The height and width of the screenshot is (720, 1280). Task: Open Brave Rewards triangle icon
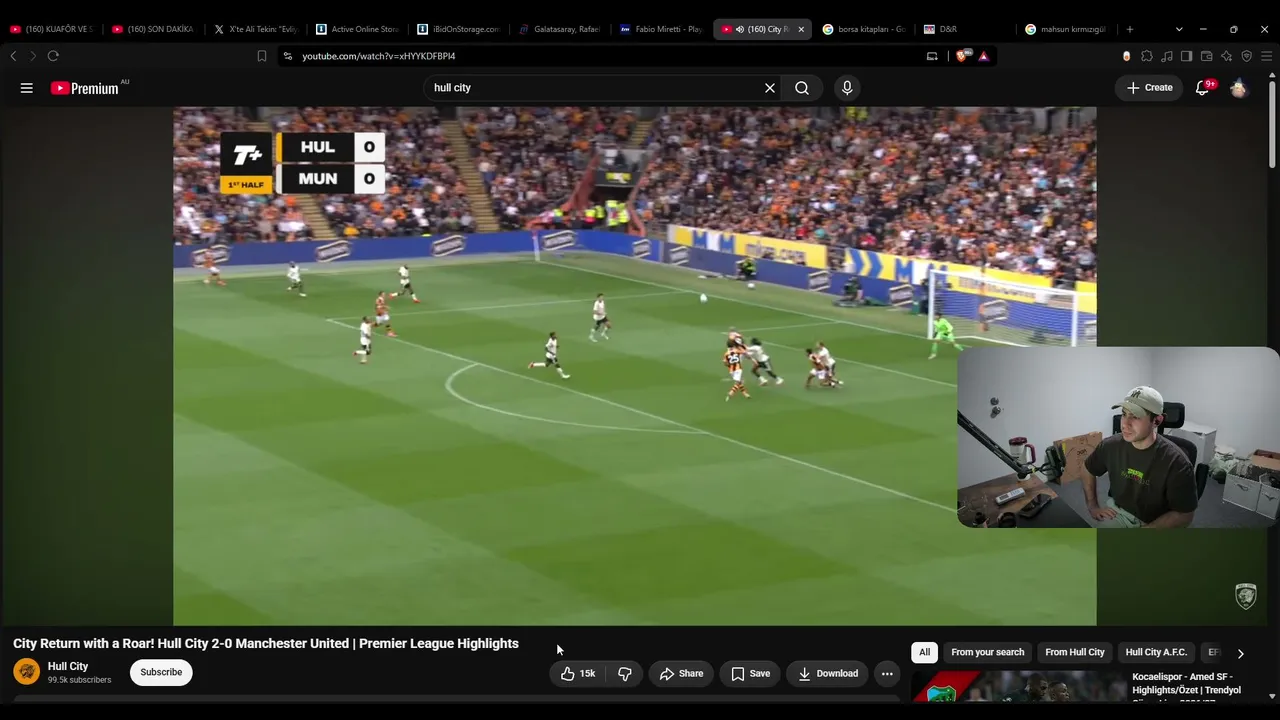tap(984, 56)
